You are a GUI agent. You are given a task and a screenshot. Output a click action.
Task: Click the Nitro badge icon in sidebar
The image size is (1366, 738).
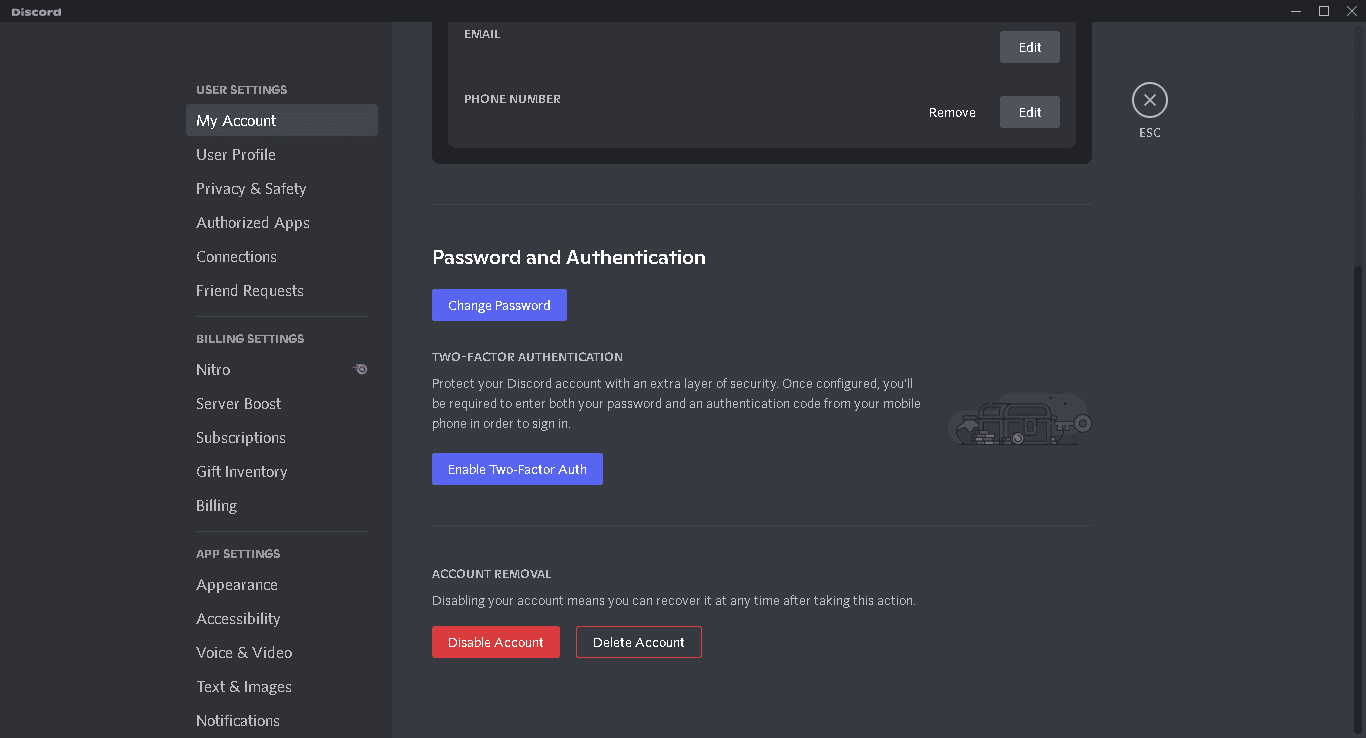click(361, 369)
